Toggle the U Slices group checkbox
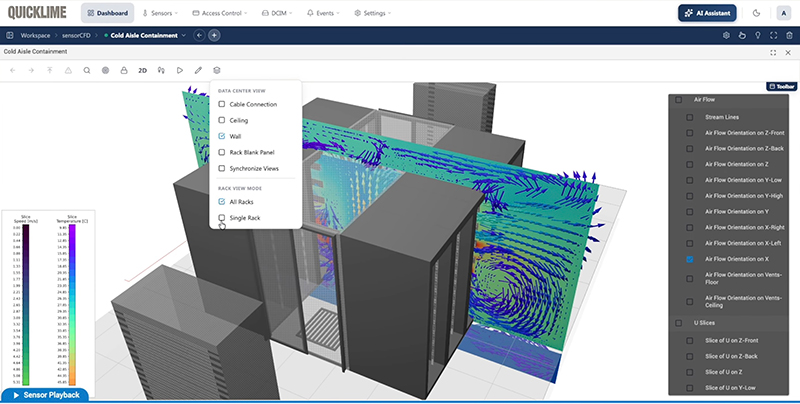The width and height of the screenshot is (800, 404). (x=679, y=323)
